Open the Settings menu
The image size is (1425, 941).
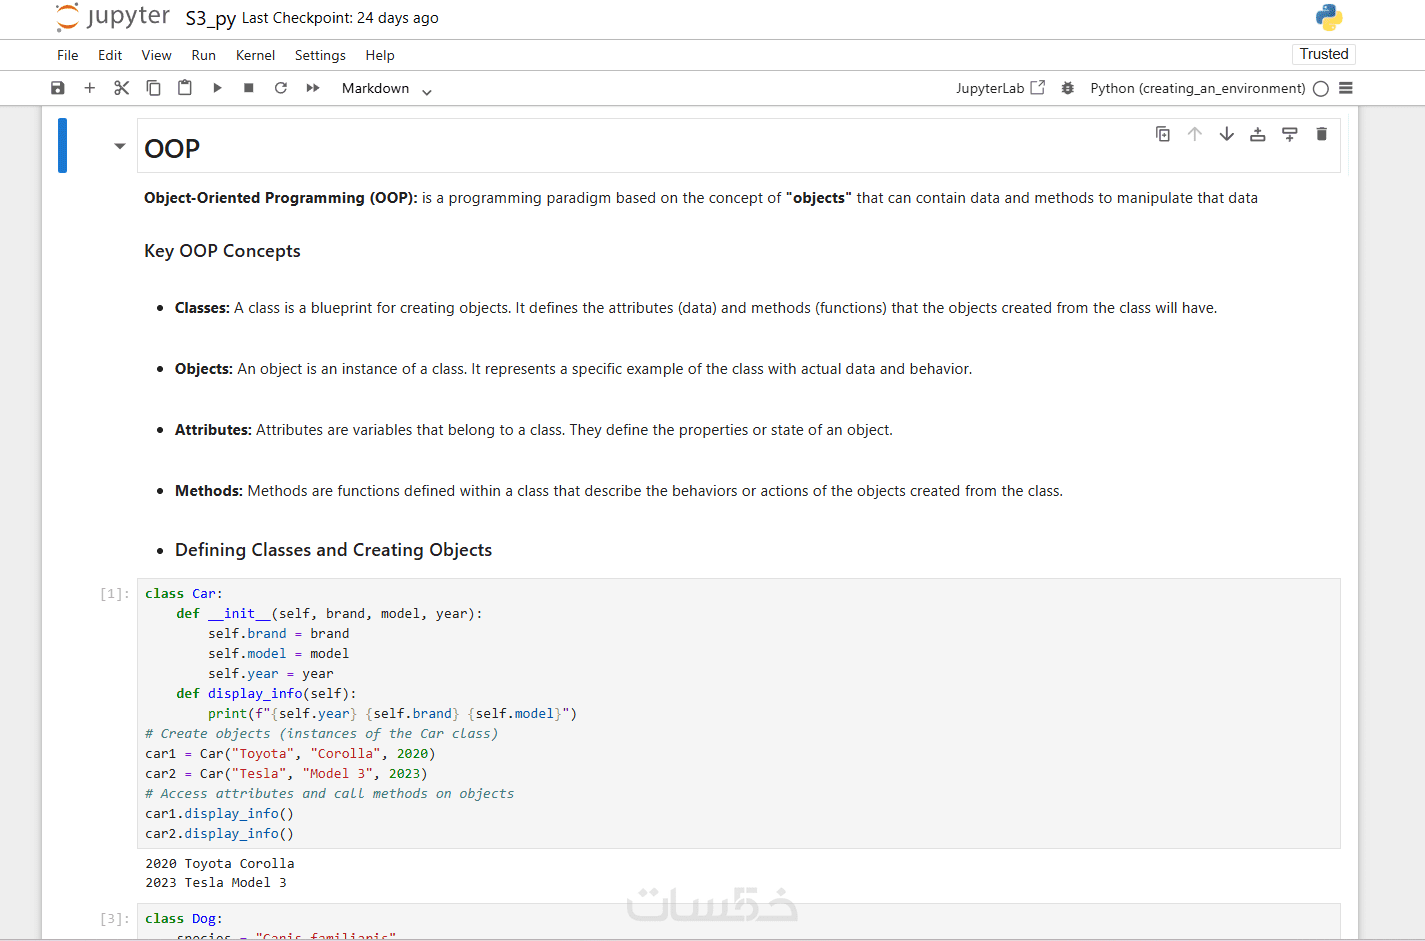[x=320, y=55]
